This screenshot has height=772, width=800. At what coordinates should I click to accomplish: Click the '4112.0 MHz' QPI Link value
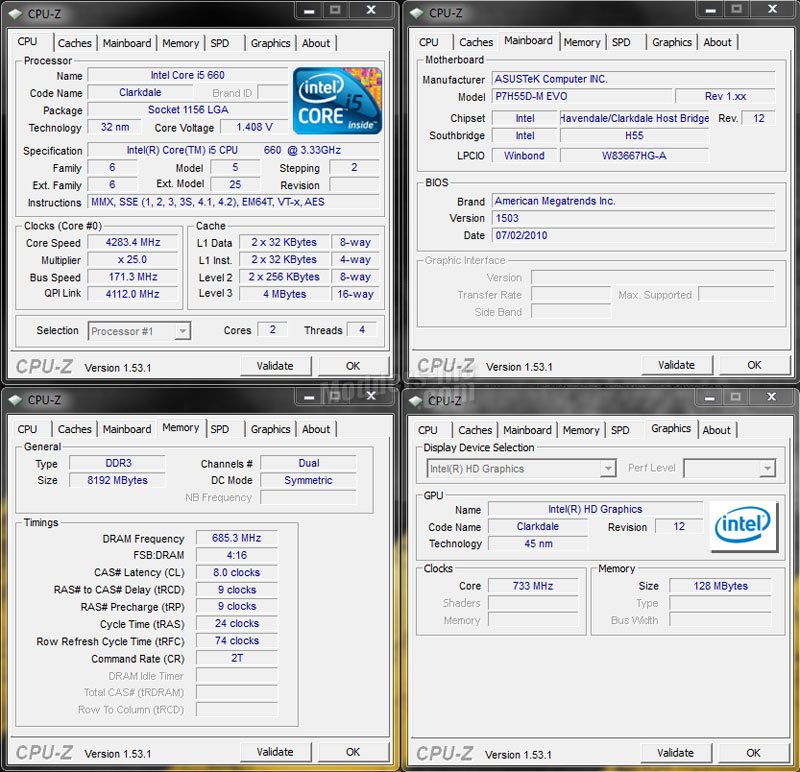133,294
